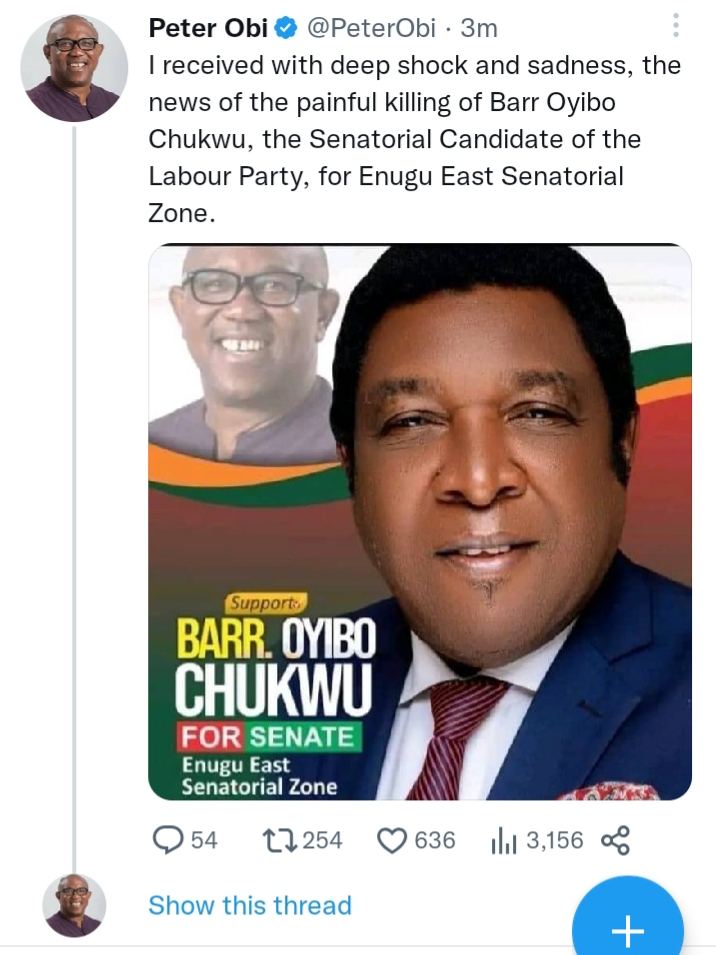716x955 pixels.
Task: Open view analytics bar-chart icon
Action: coord(503,841)
